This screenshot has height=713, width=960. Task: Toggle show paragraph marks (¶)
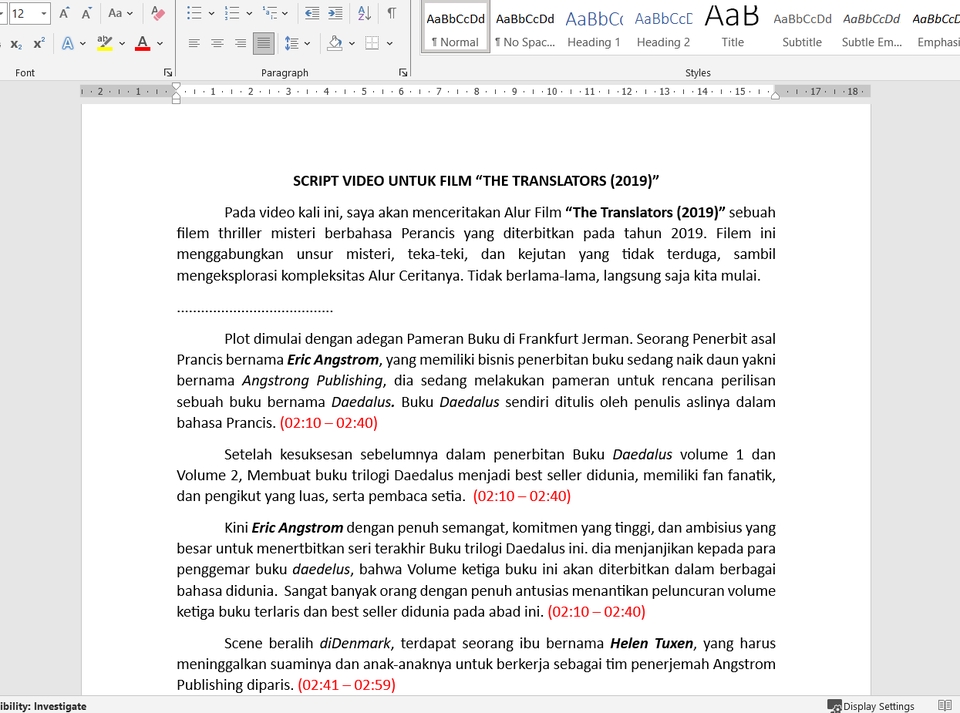click(391, 13)
